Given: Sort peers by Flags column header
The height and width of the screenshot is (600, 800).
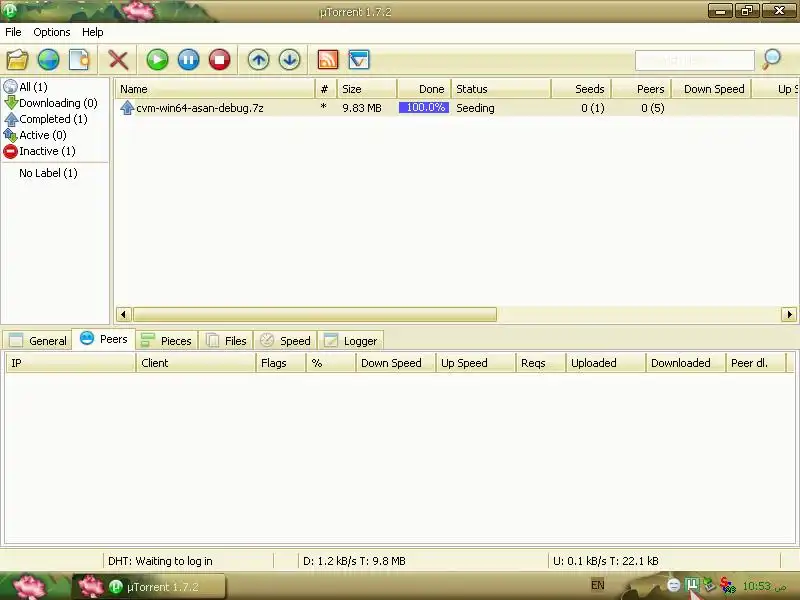Looking at the screenshot, I should point(281,363).
